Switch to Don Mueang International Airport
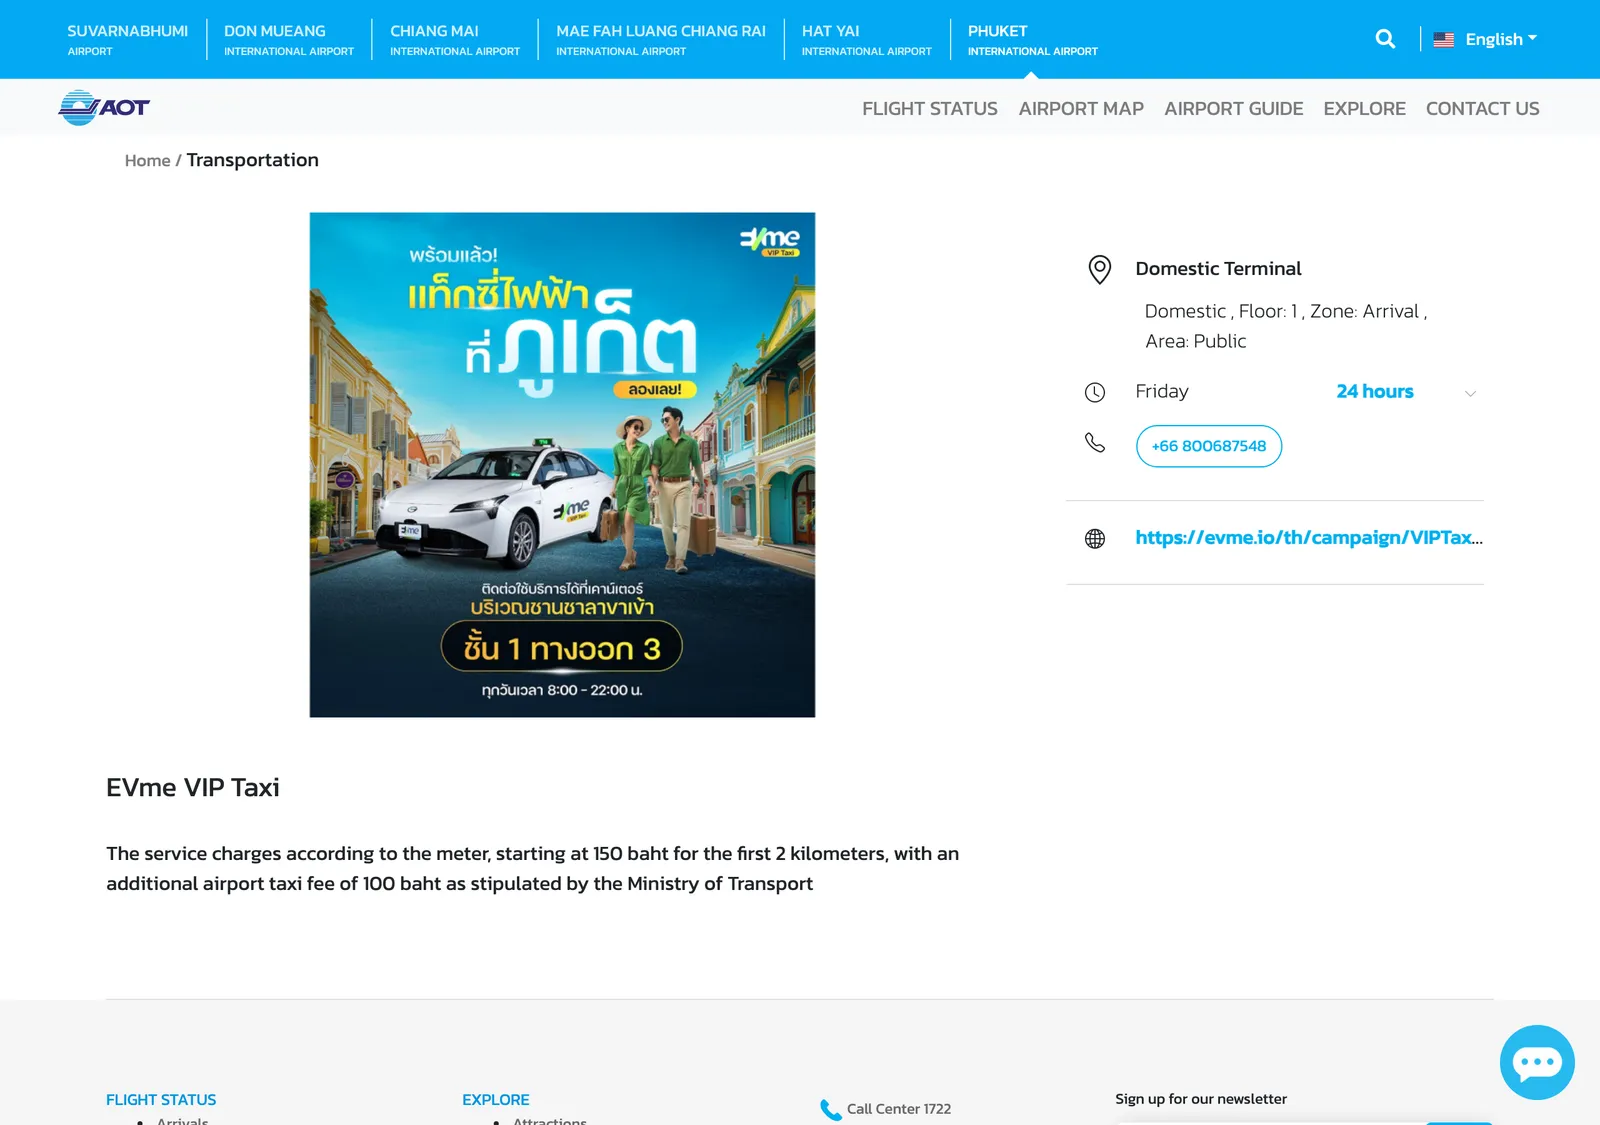The image size is (1600, 1125). point(289,39)
